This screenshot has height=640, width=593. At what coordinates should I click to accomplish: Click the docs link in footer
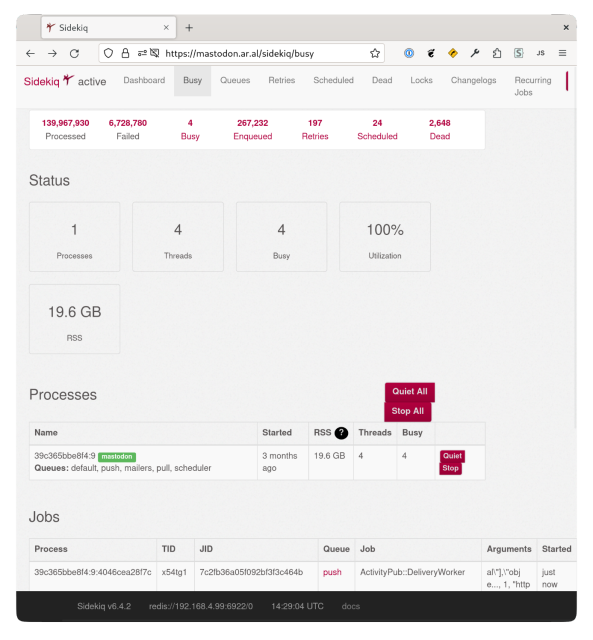click(x=351, y=607)
